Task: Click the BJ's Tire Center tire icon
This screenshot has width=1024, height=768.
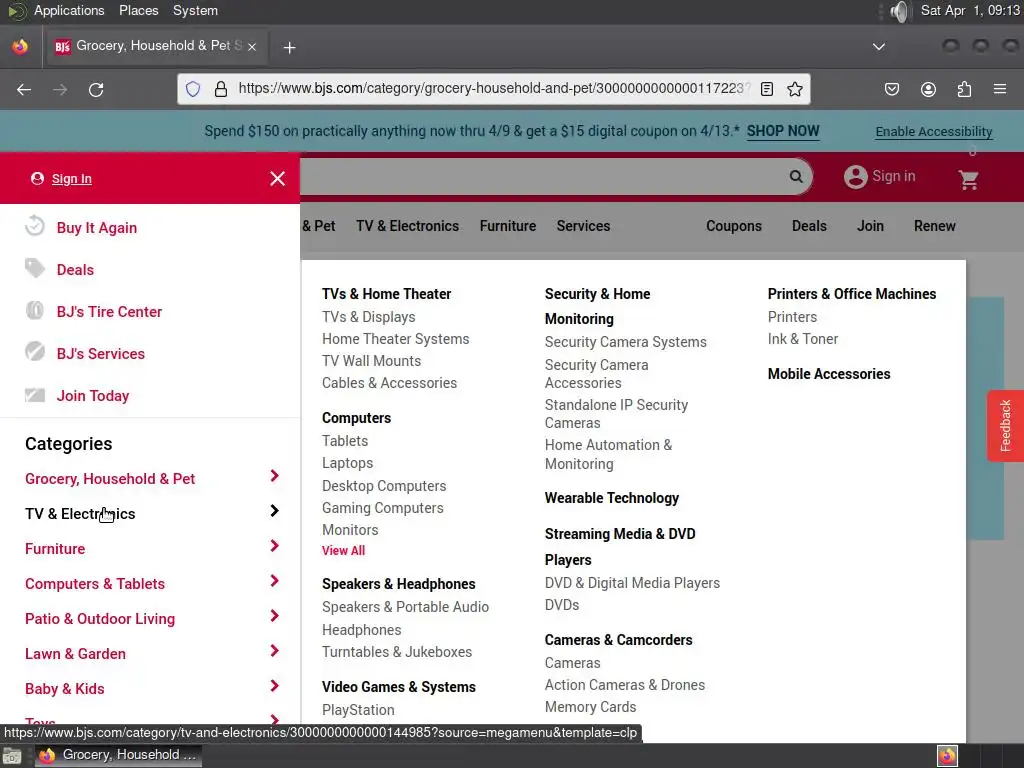Action: (35, 310)
